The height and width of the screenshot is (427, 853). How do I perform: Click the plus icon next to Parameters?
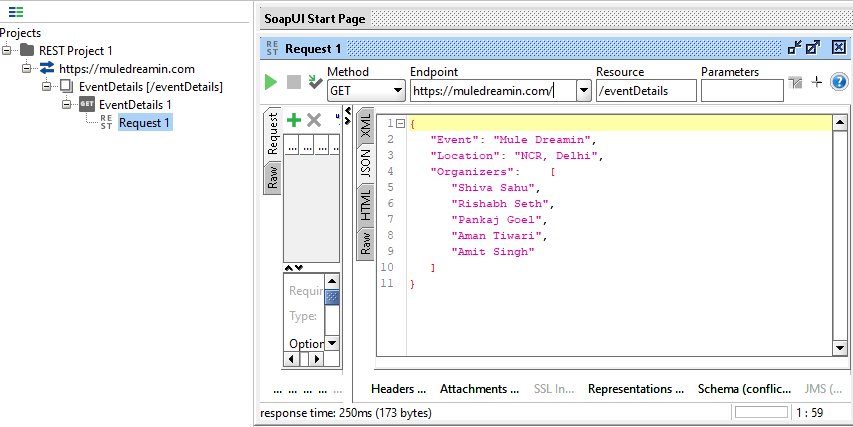(816, 82)
